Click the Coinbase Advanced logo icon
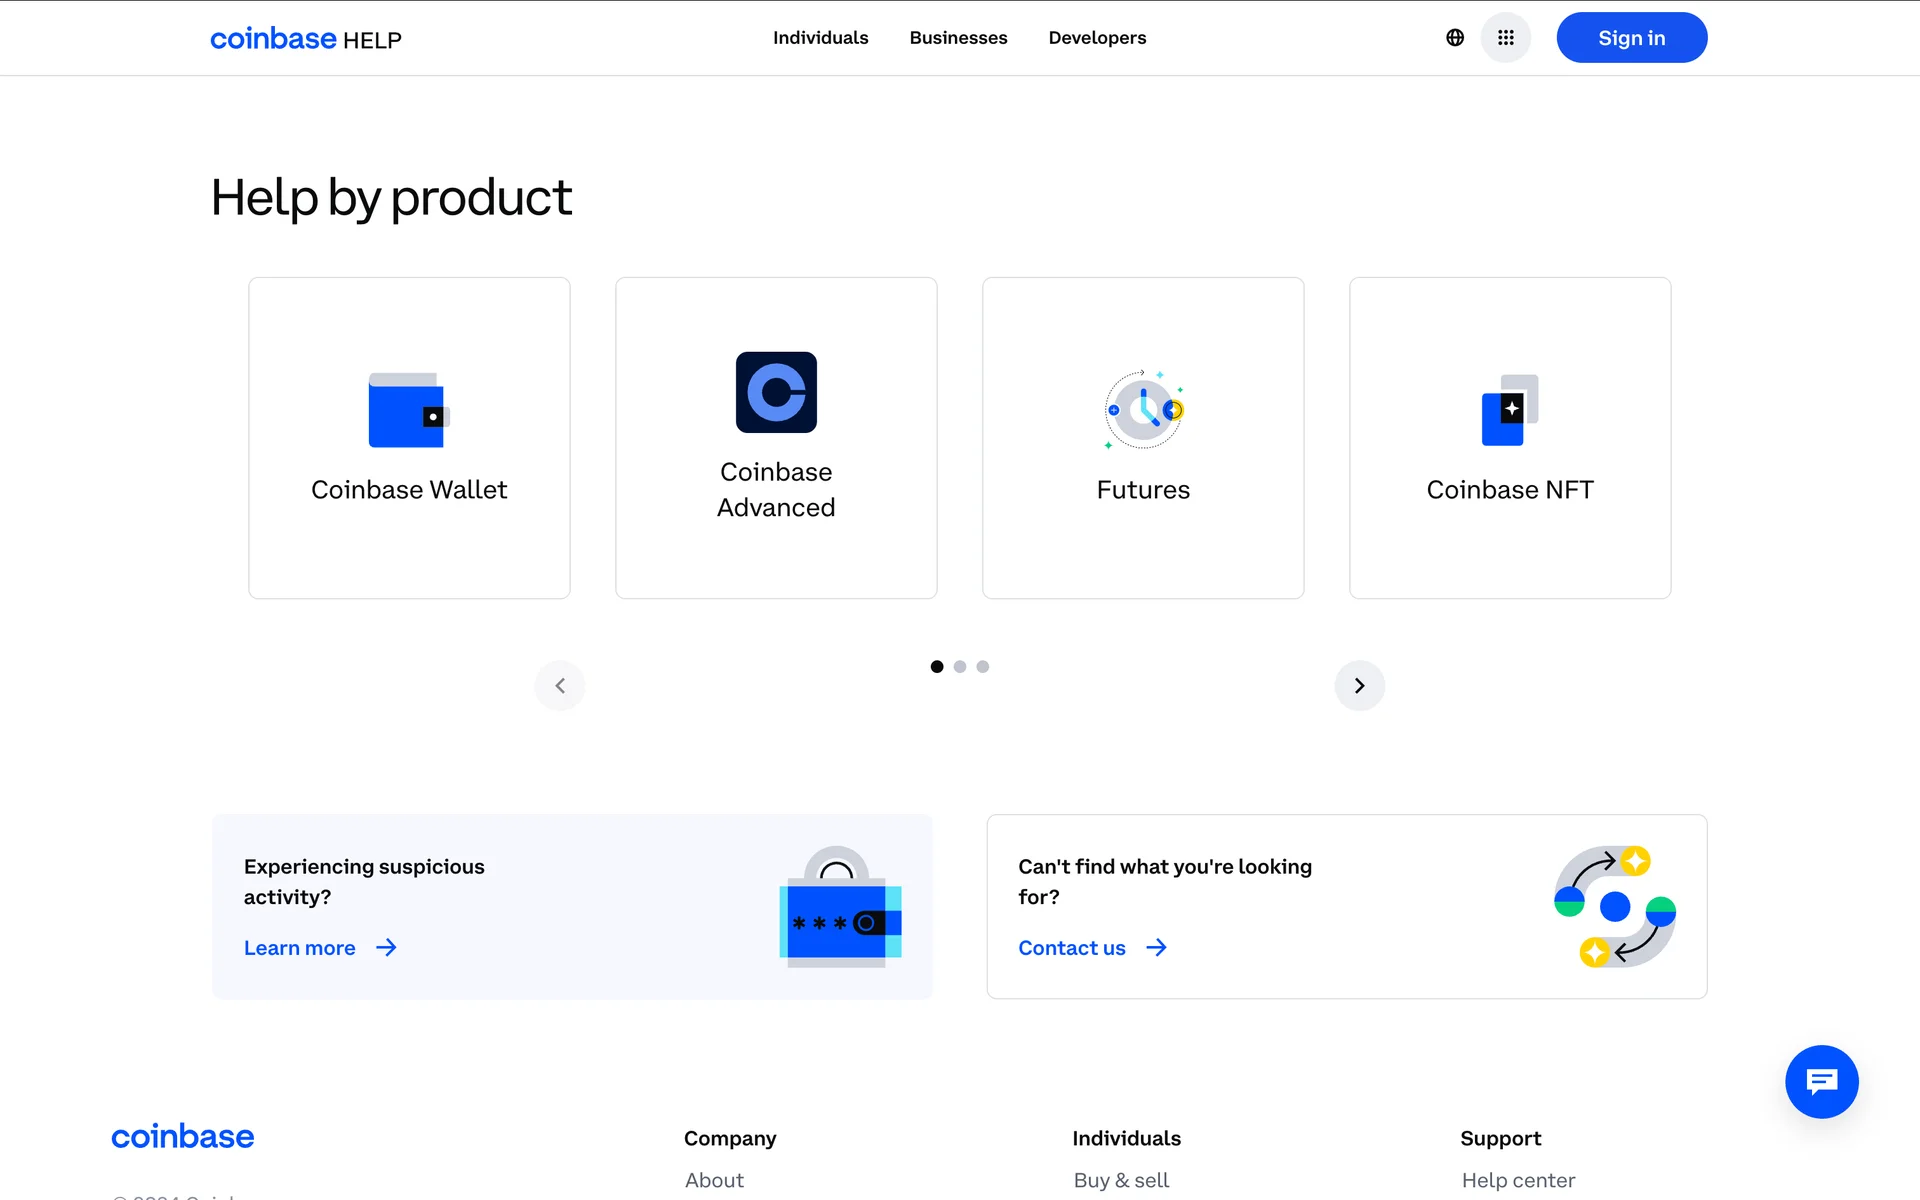 776,392
